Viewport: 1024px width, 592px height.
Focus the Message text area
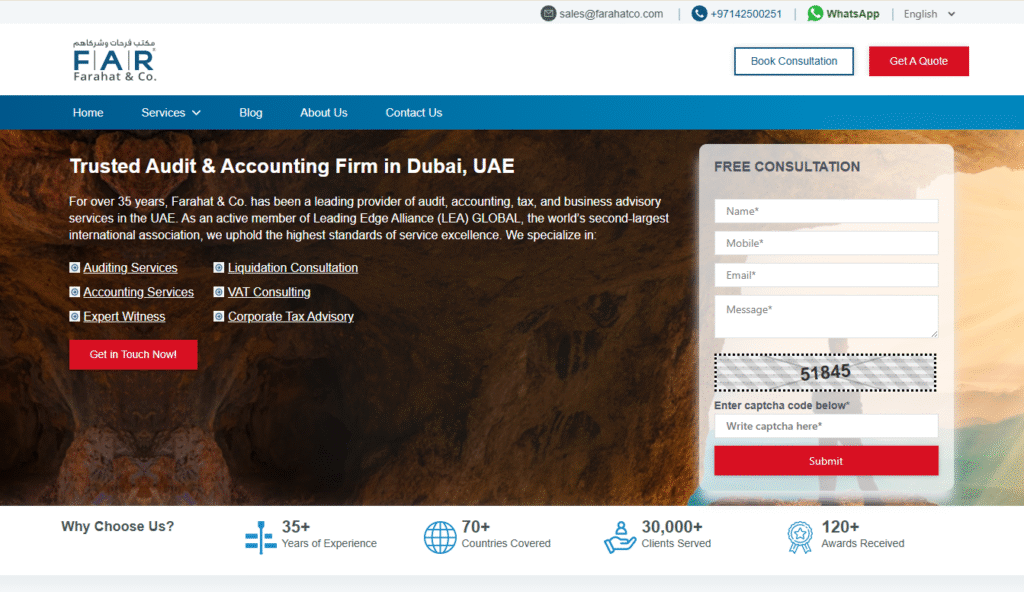(826, 317)
